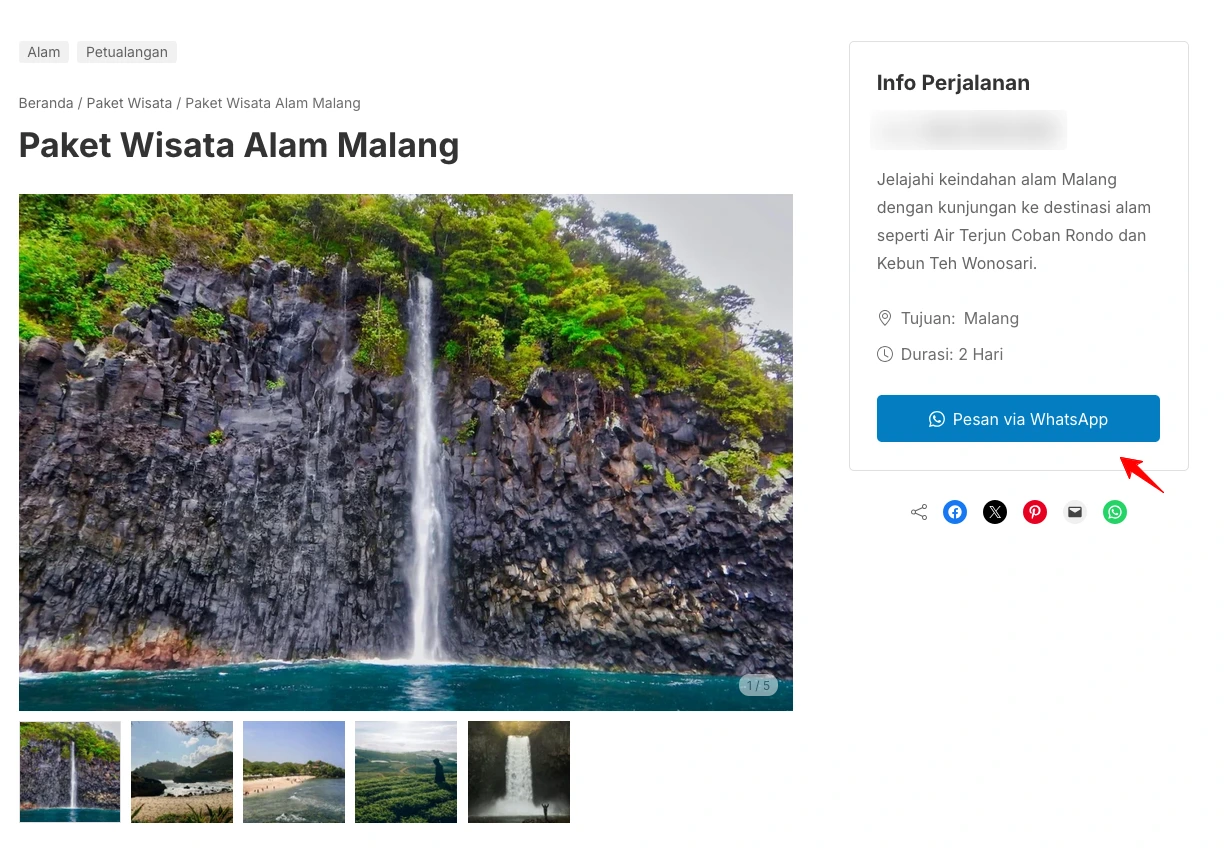Screen dimensions: 1228x853
Task: Click the location pin icon next to Tujuan
Action: [885, 318]
